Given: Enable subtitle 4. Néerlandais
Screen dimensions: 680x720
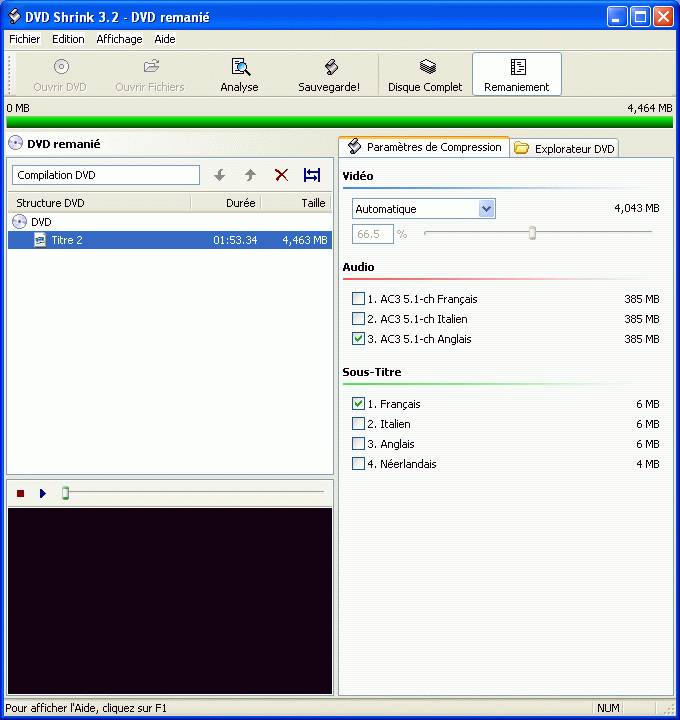Looking at the screenshot, I should click(358, 464).
